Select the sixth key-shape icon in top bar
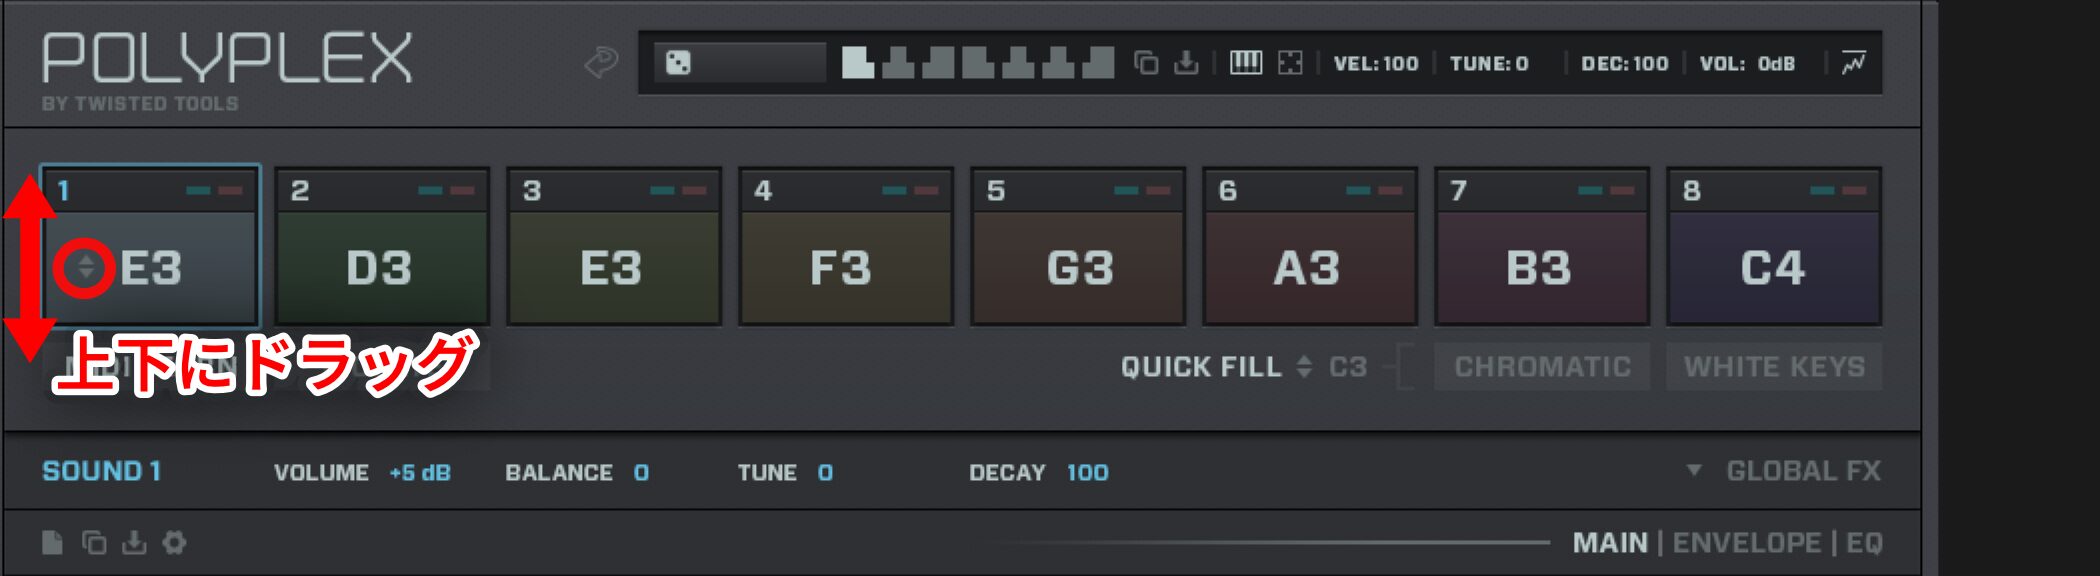The width and height of the screenshot is (2100, 576). coord(1058,63)
